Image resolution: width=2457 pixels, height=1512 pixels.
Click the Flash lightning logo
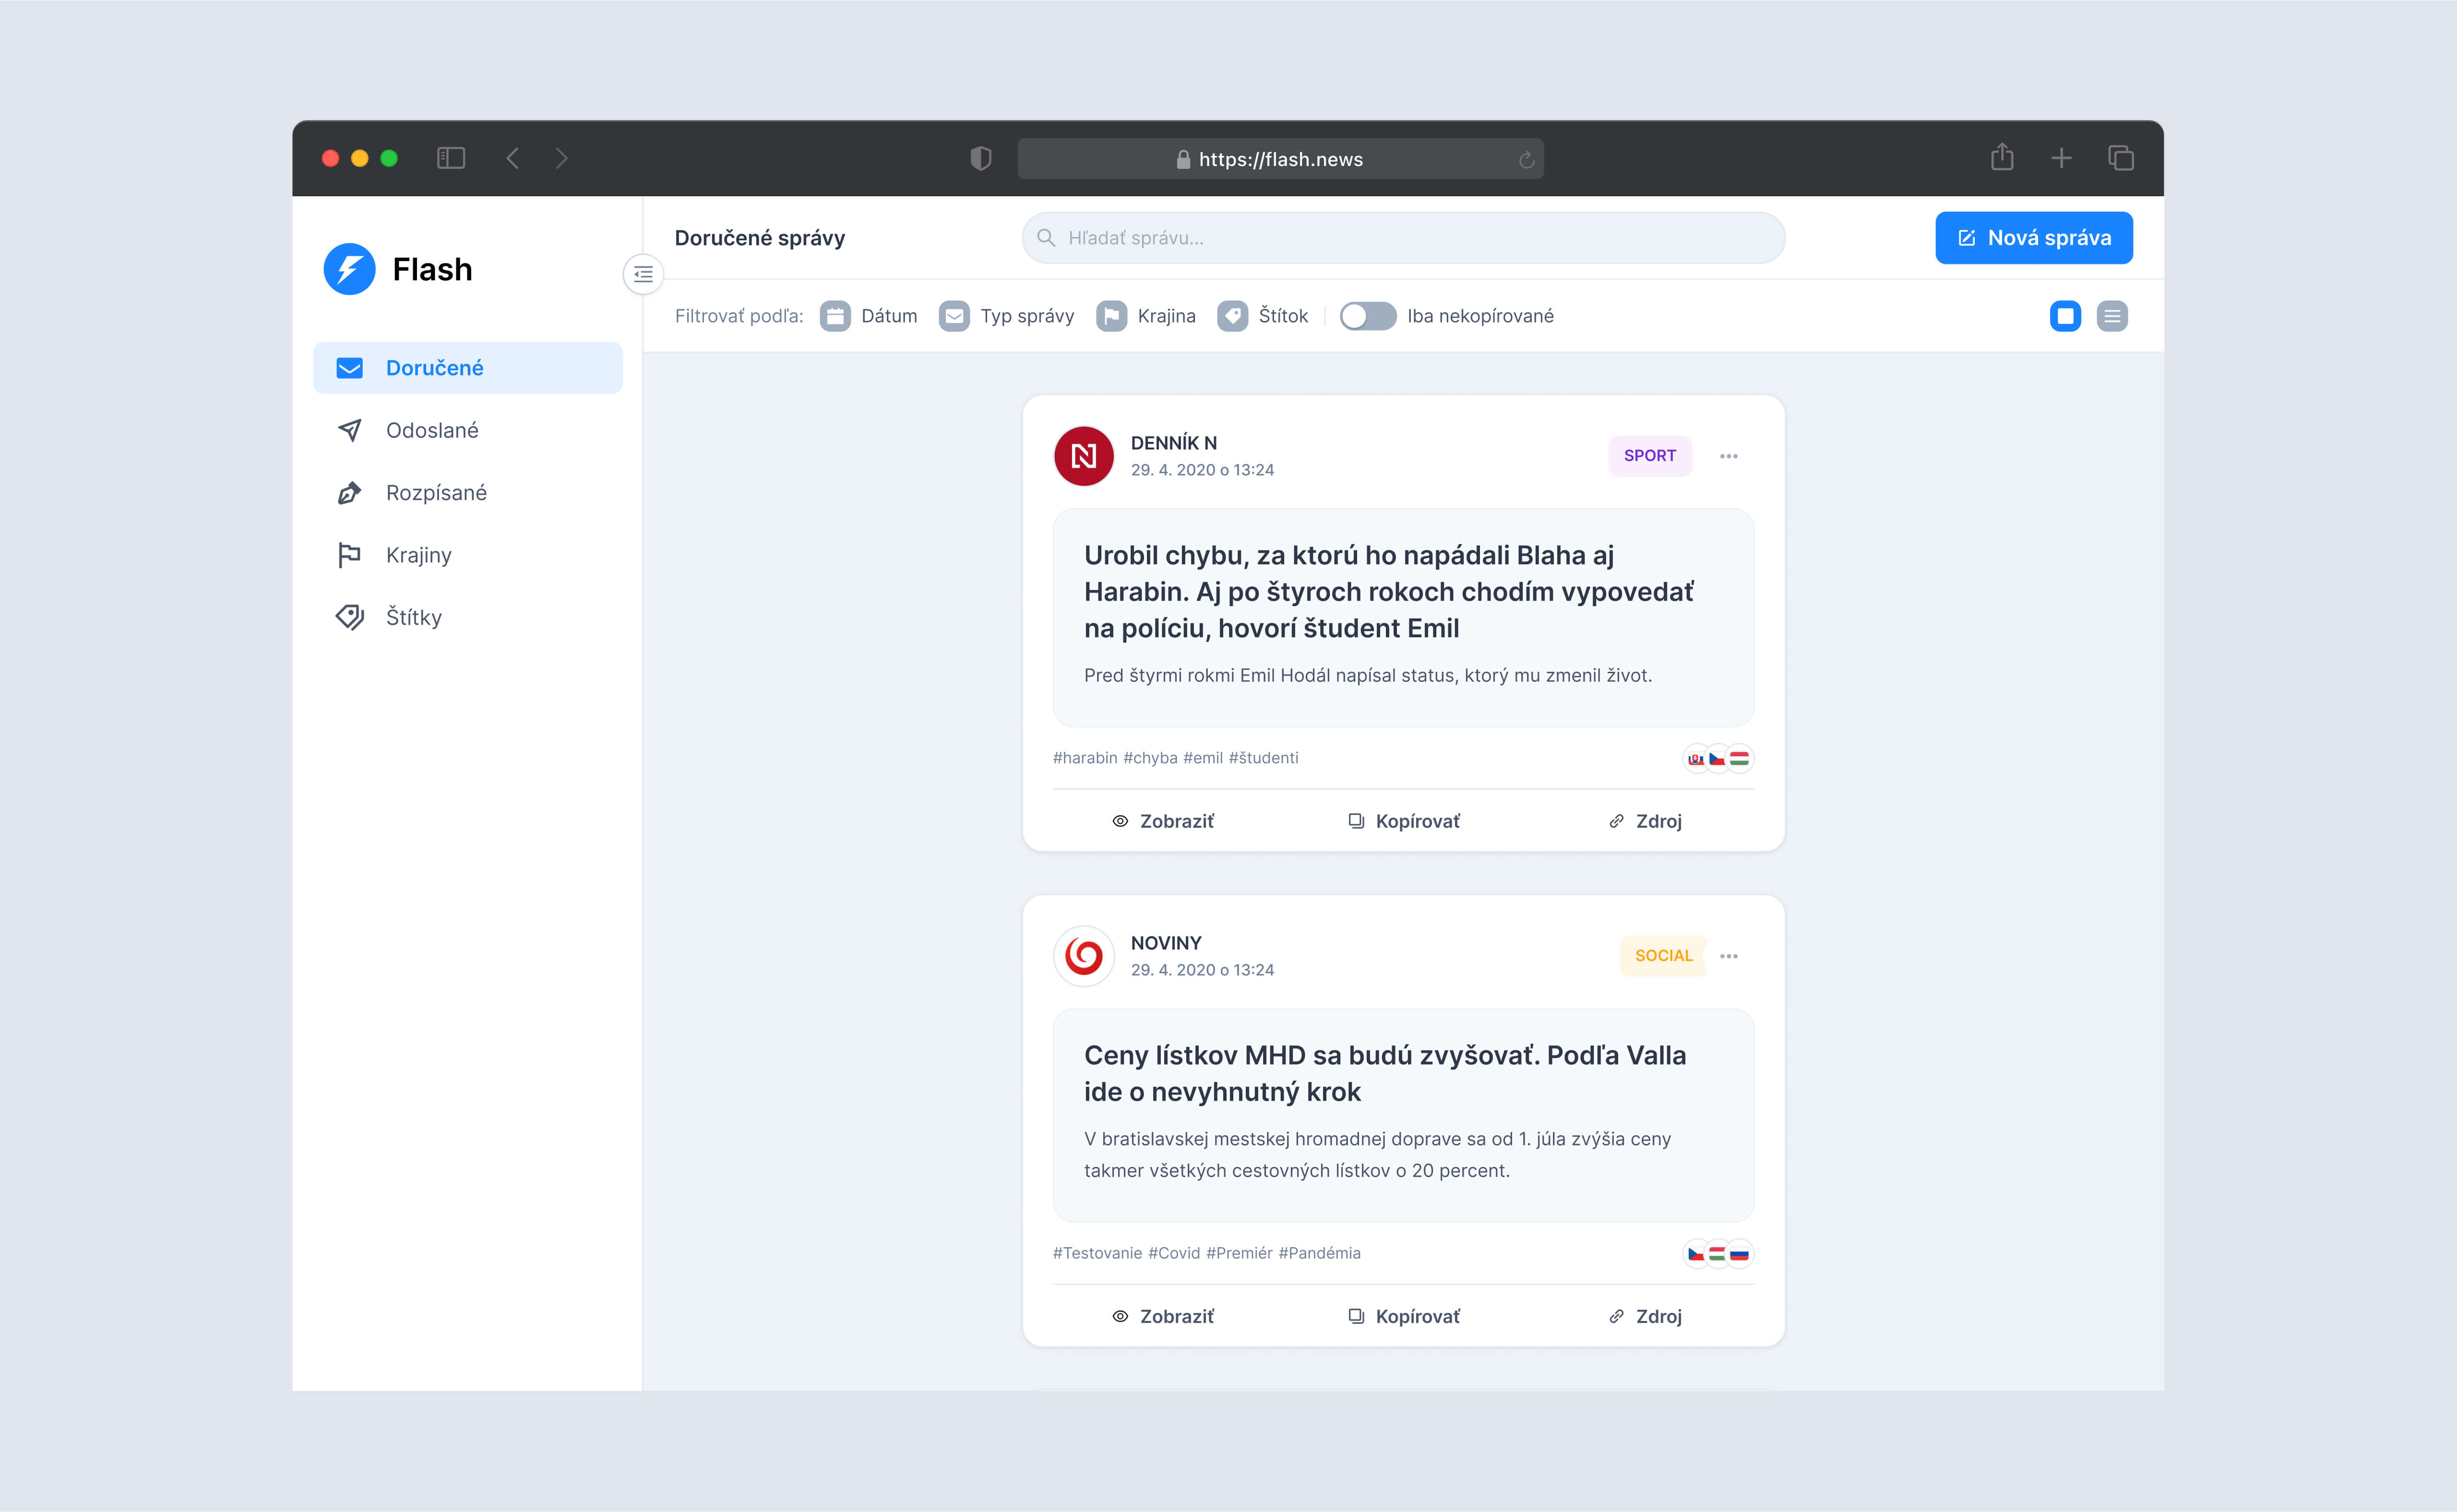point(349,269)
